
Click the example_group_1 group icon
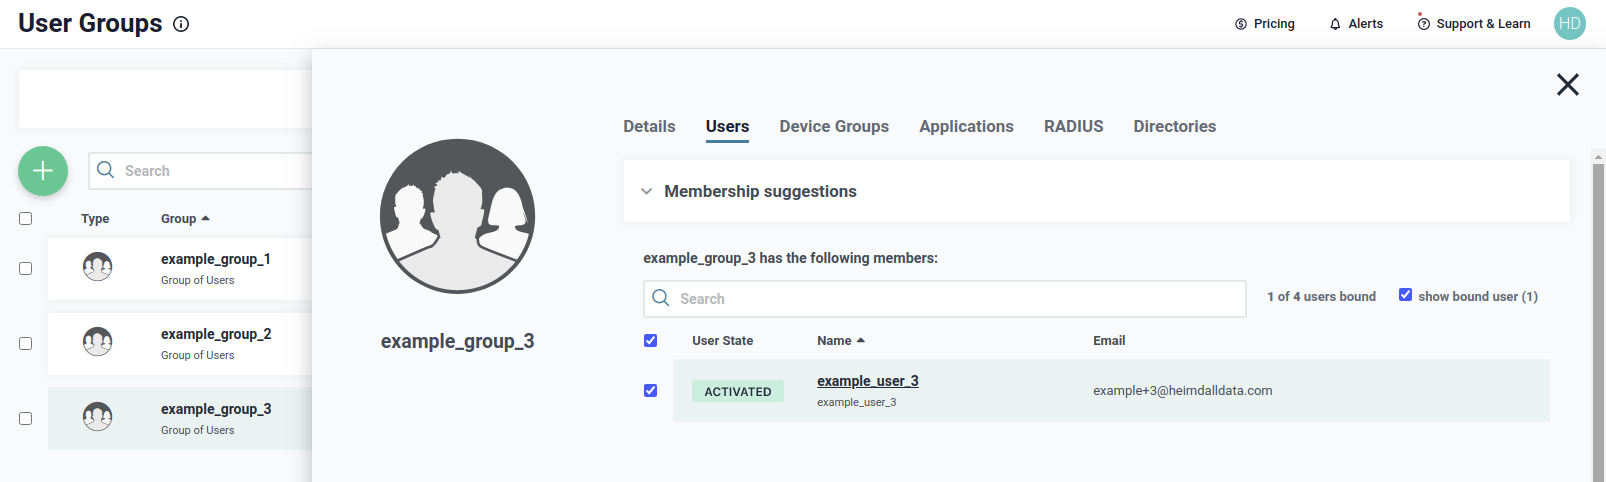click(x=97, y=266)
